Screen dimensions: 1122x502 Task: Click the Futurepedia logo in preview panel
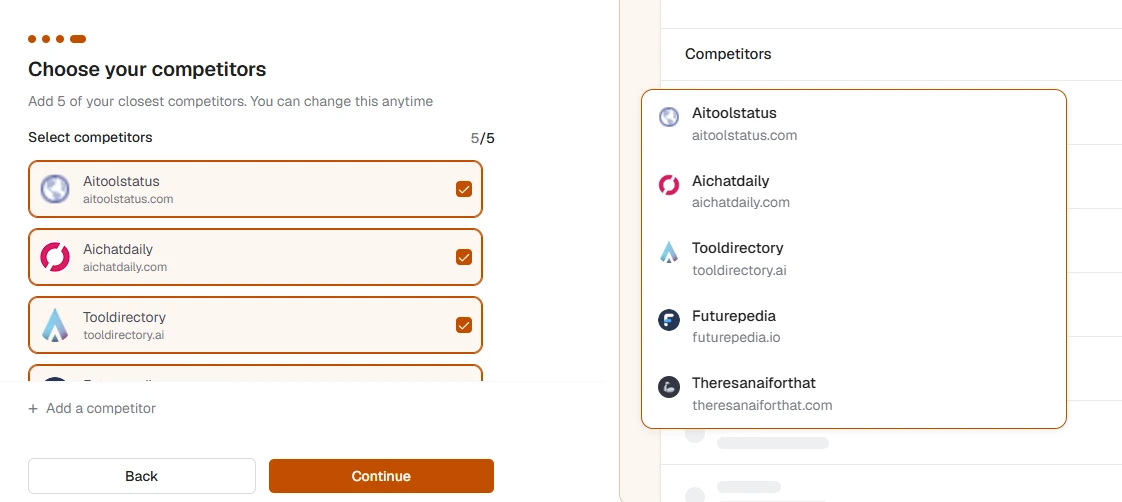pyautogui.click(x=668, y=320)
